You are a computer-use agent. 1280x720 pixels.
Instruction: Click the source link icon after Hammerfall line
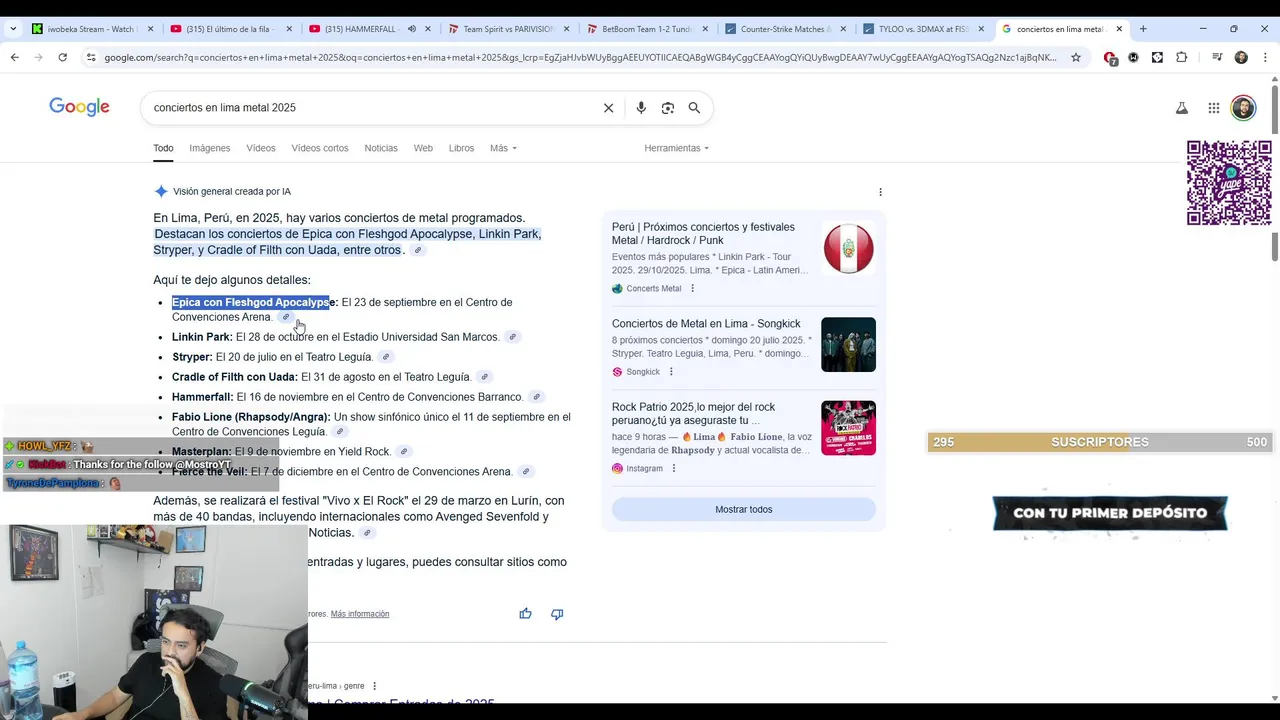click(x=536, y=397)
